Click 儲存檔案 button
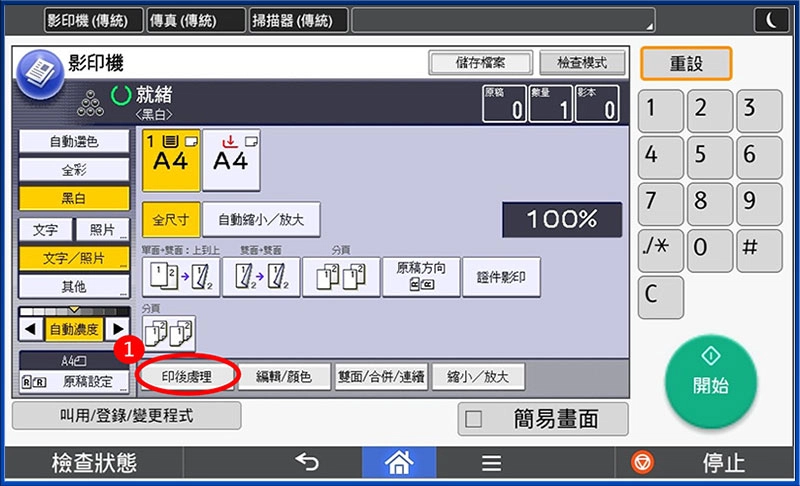The image size is (800, 486). click(480, 63)
